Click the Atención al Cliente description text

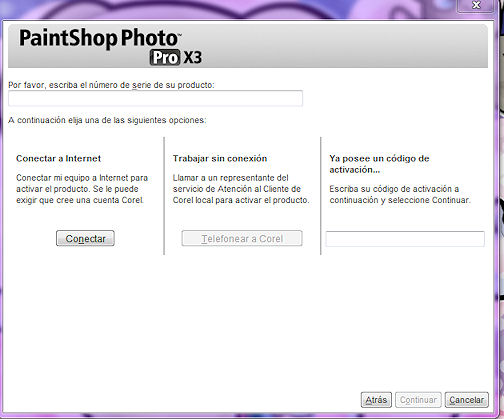241,189
